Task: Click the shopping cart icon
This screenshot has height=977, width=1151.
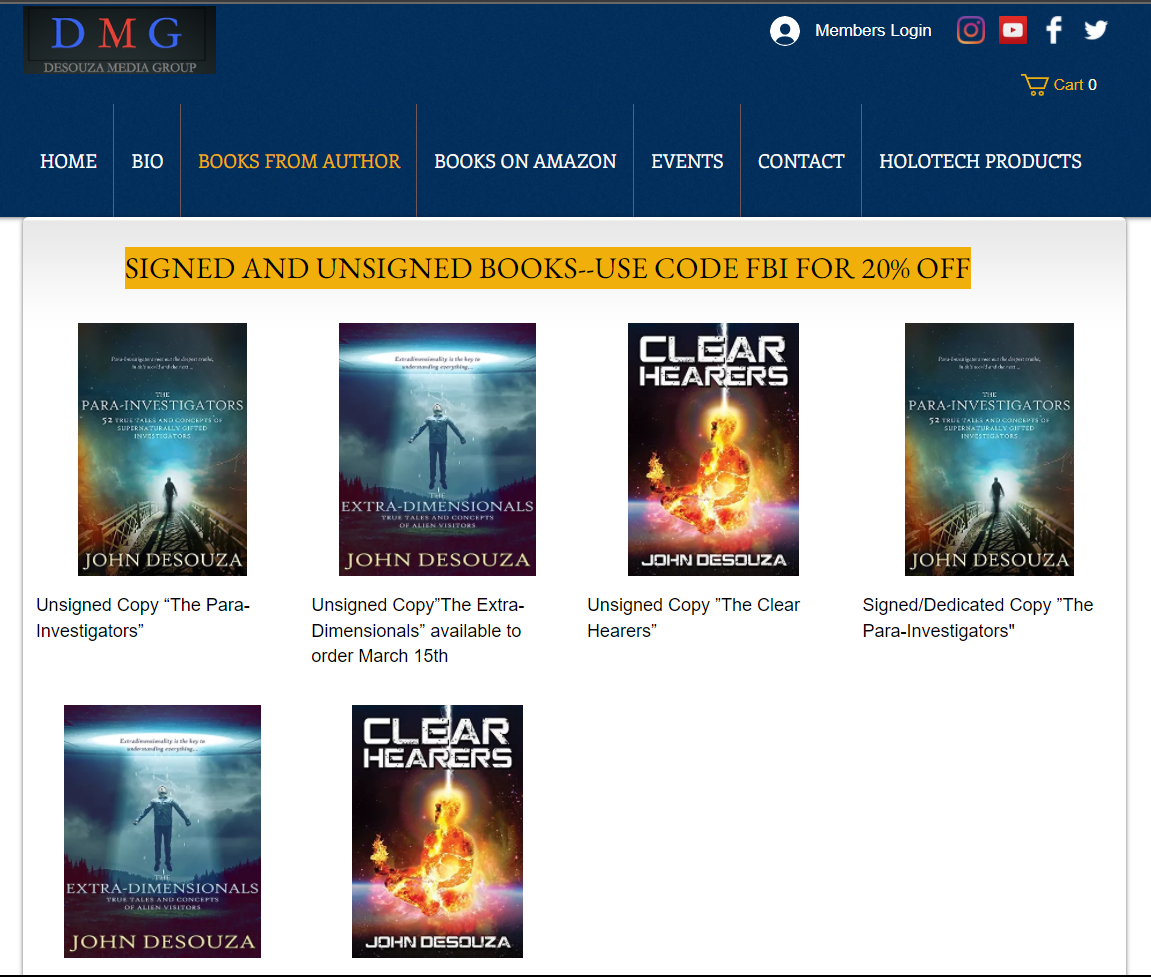Action: (x=1035, y=85)
